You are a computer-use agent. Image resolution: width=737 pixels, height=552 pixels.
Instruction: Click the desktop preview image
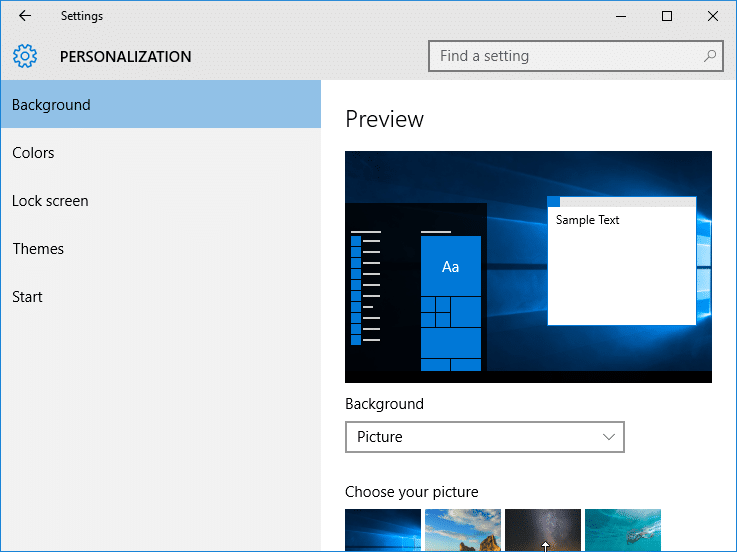click(x=528, y=267)
